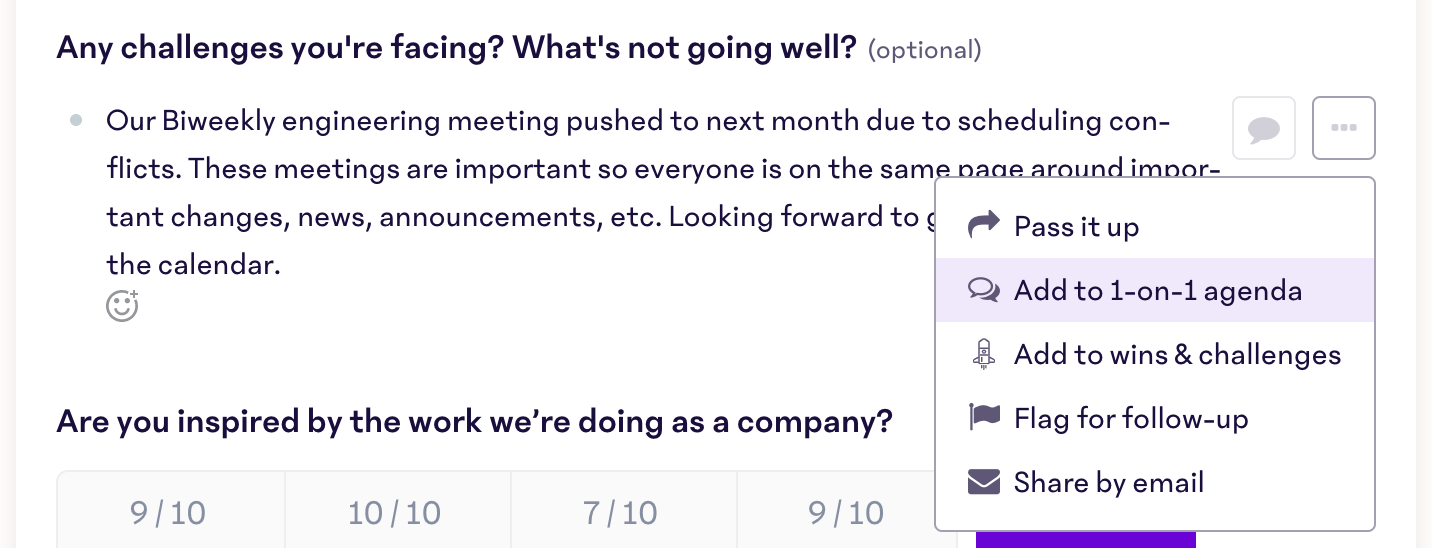Screen dimensions: 1432x548
Task: Click the envelope icon for Share by email
Action: (x=984, y=482)
